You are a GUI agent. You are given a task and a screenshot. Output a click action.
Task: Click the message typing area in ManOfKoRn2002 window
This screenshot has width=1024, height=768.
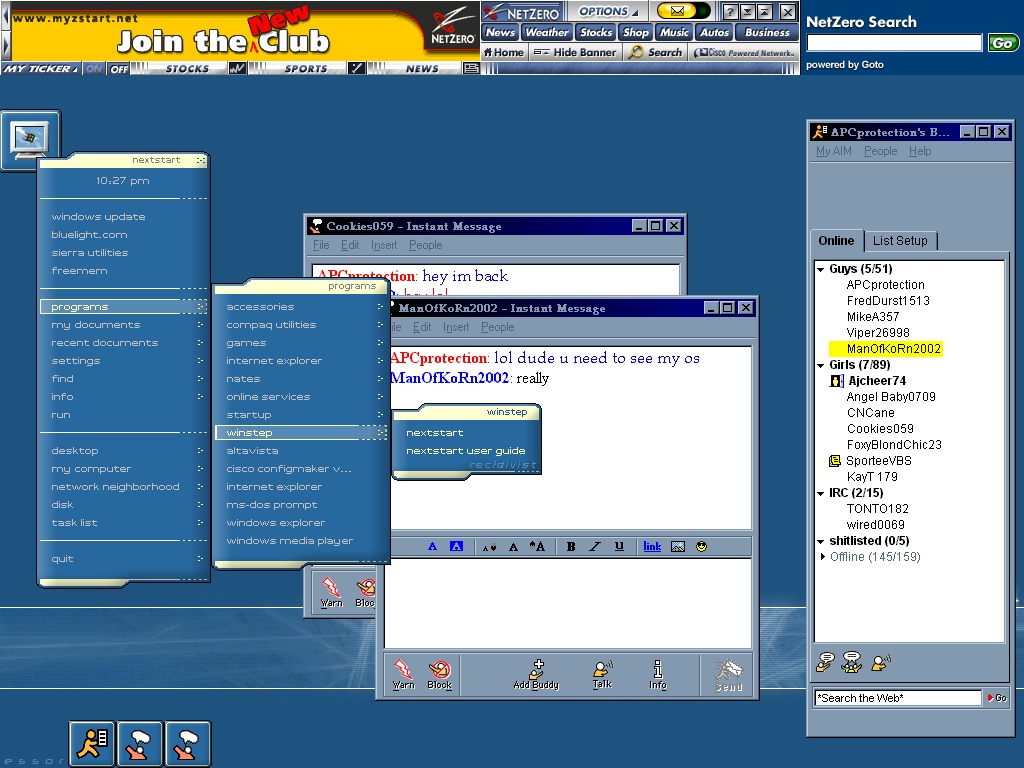tap(568, 603)
